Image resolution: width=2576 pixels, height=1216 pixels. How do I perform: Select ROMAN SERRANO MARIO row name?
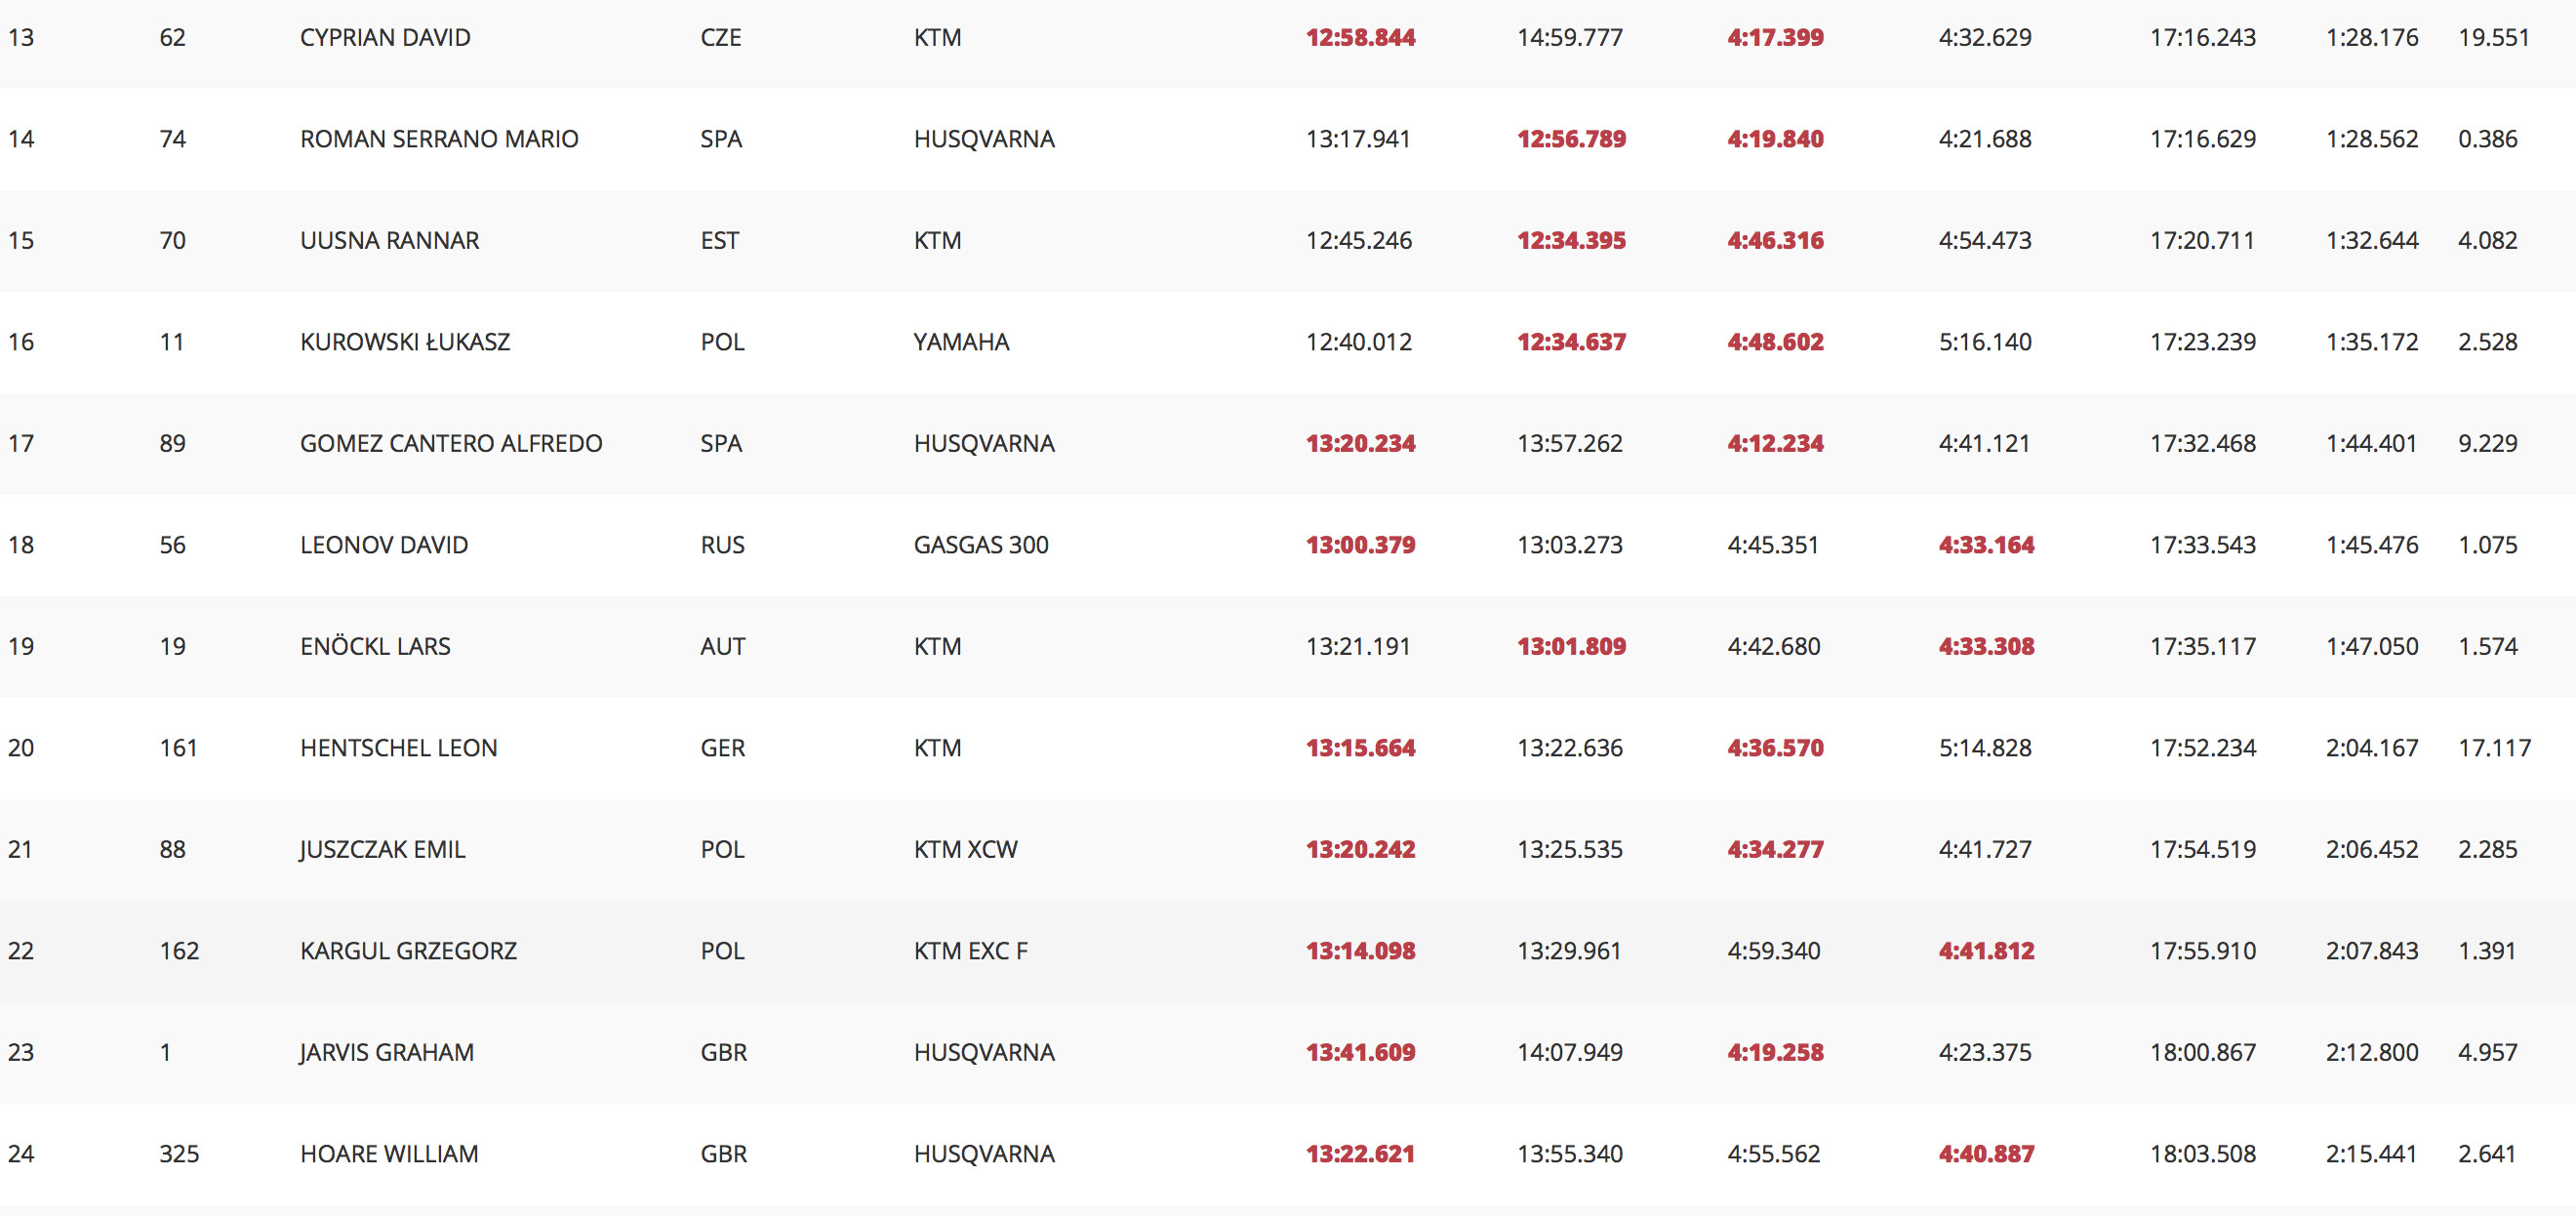(439, 139)
